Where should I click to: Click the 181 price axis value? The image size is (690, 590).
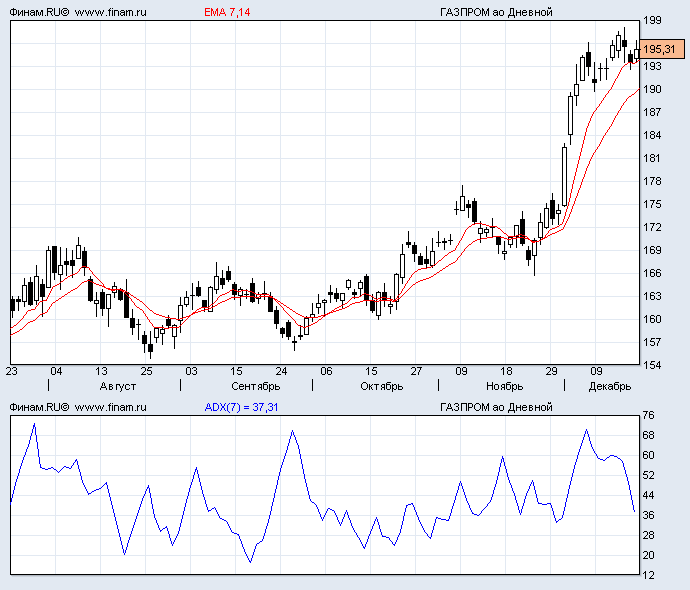(652, 158)
